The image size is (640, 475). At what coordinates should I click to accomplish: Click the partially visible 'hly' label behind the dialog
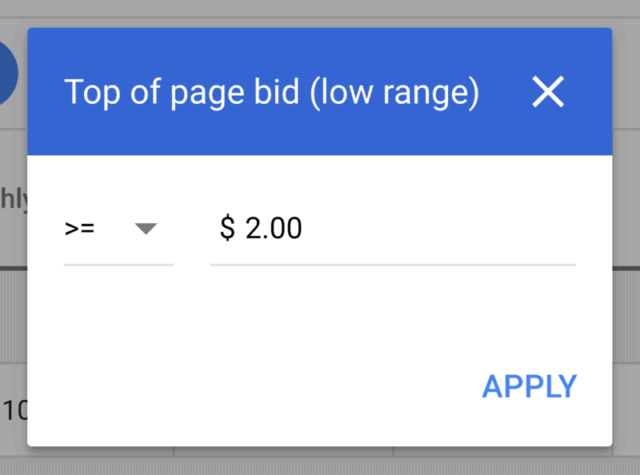[13, 199]
